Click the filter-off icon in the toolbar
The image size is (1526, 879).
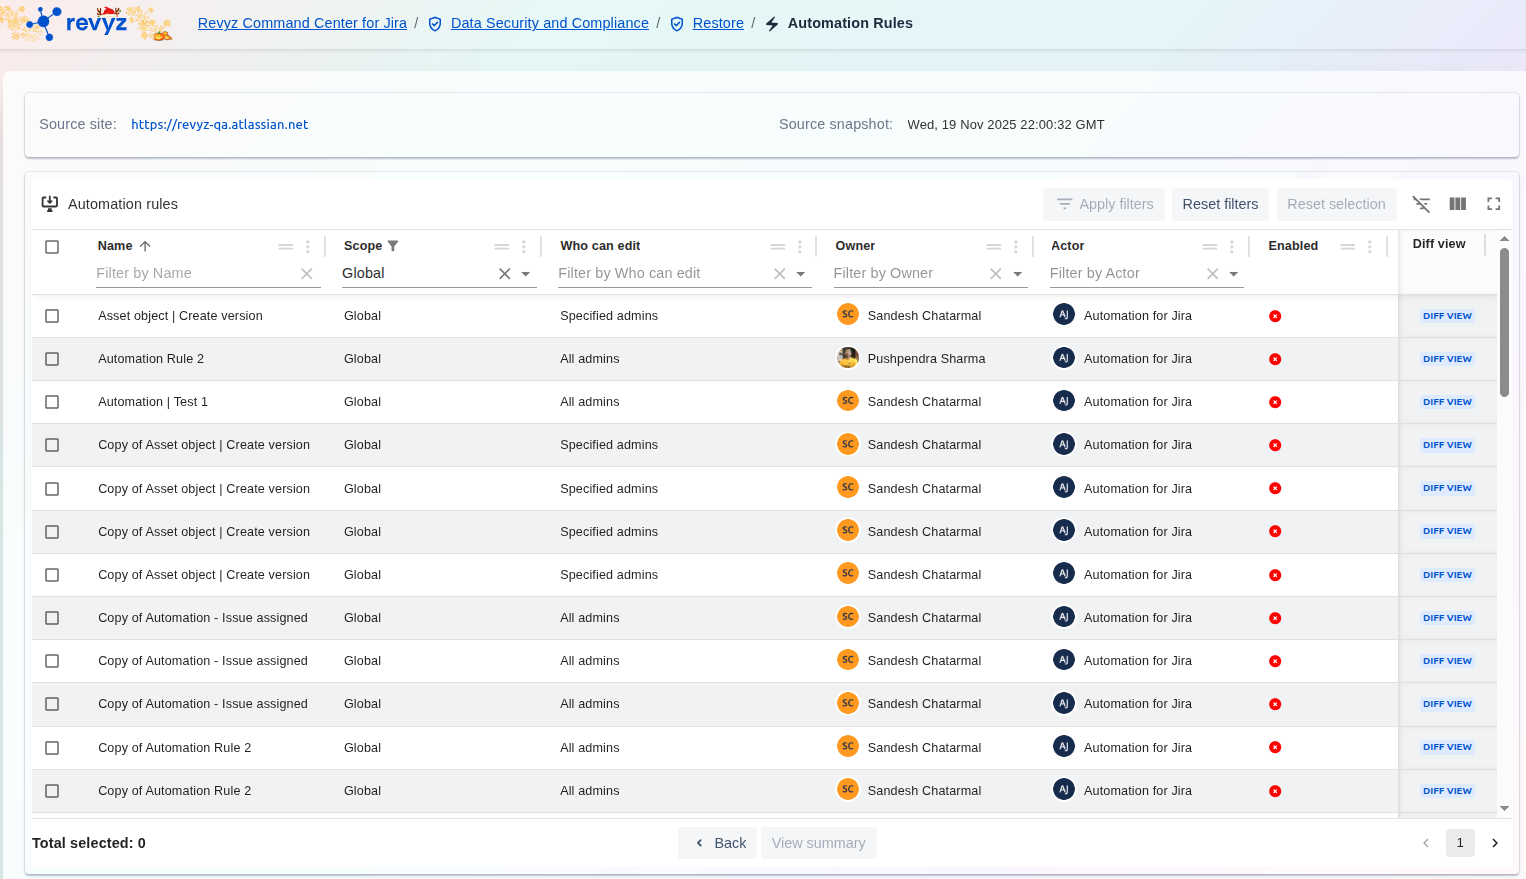[x=1421, y=204]
